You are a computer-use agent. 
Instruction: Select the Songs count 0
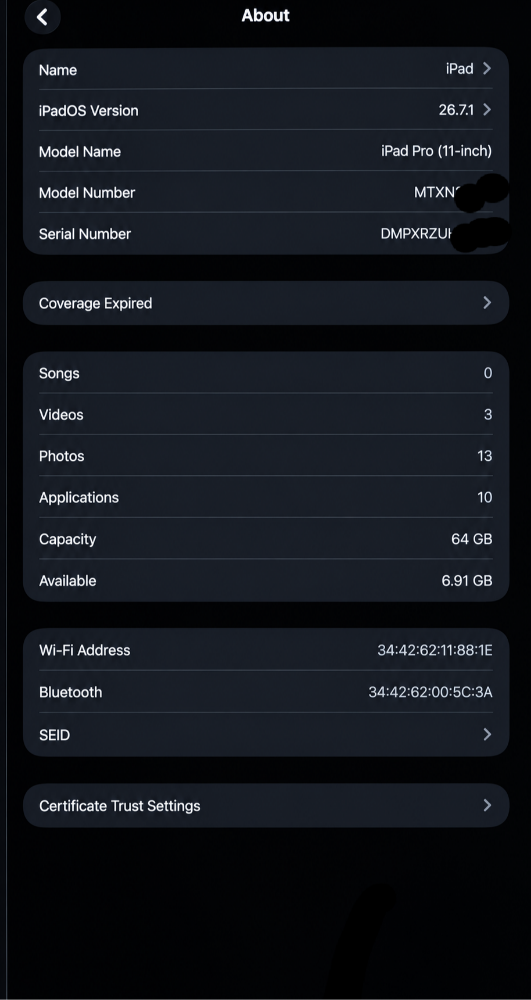pyautogui.click(x=488, y=373)
